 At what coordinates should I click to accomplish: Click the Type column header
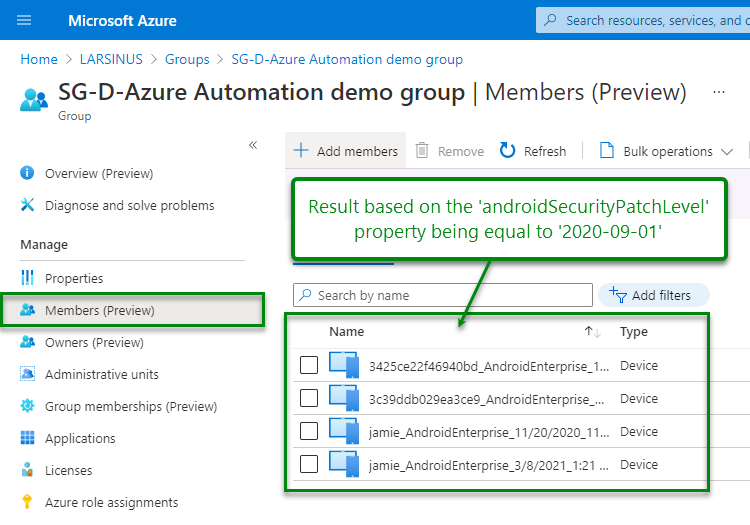[x=634, y=331]
